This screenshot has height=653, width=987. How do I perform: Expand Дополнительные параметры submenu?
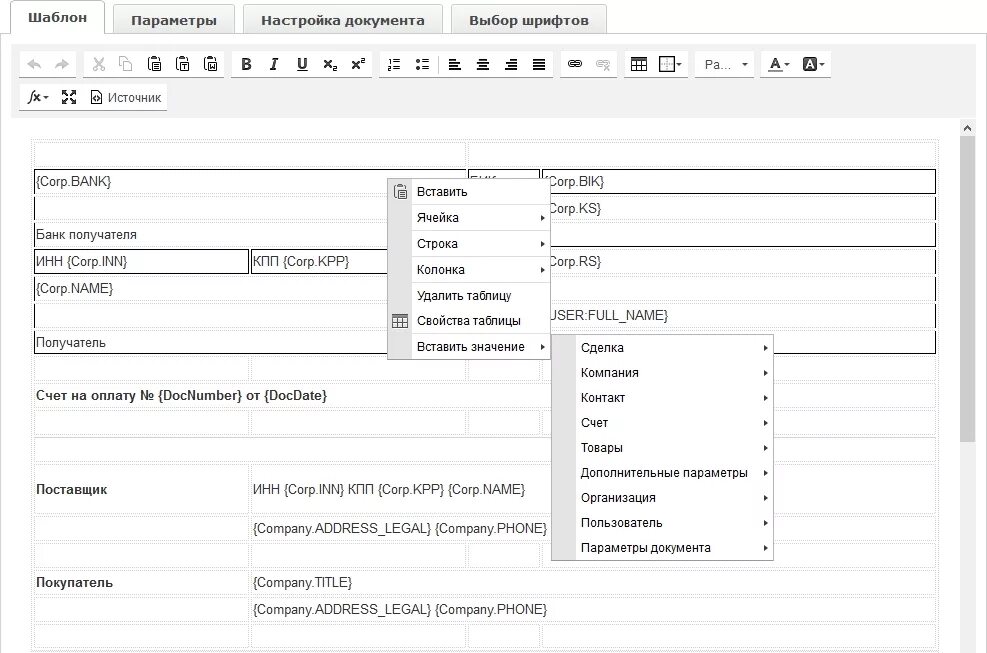(662, 473)
